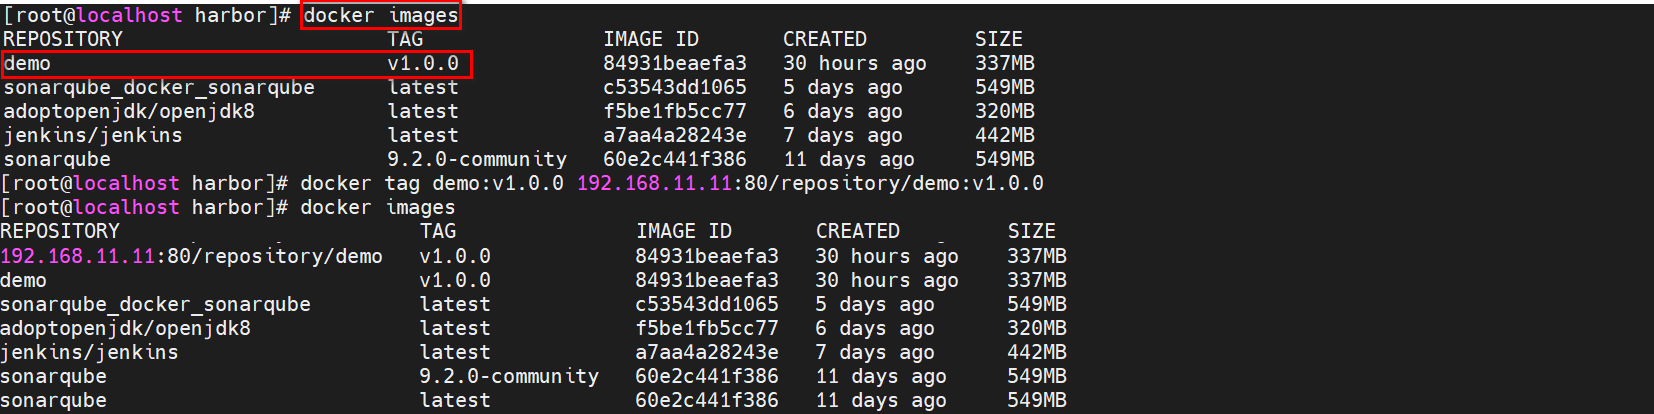
Task: Click image ID c53543dd1065 in the first listing
Action: pos(674,87)
